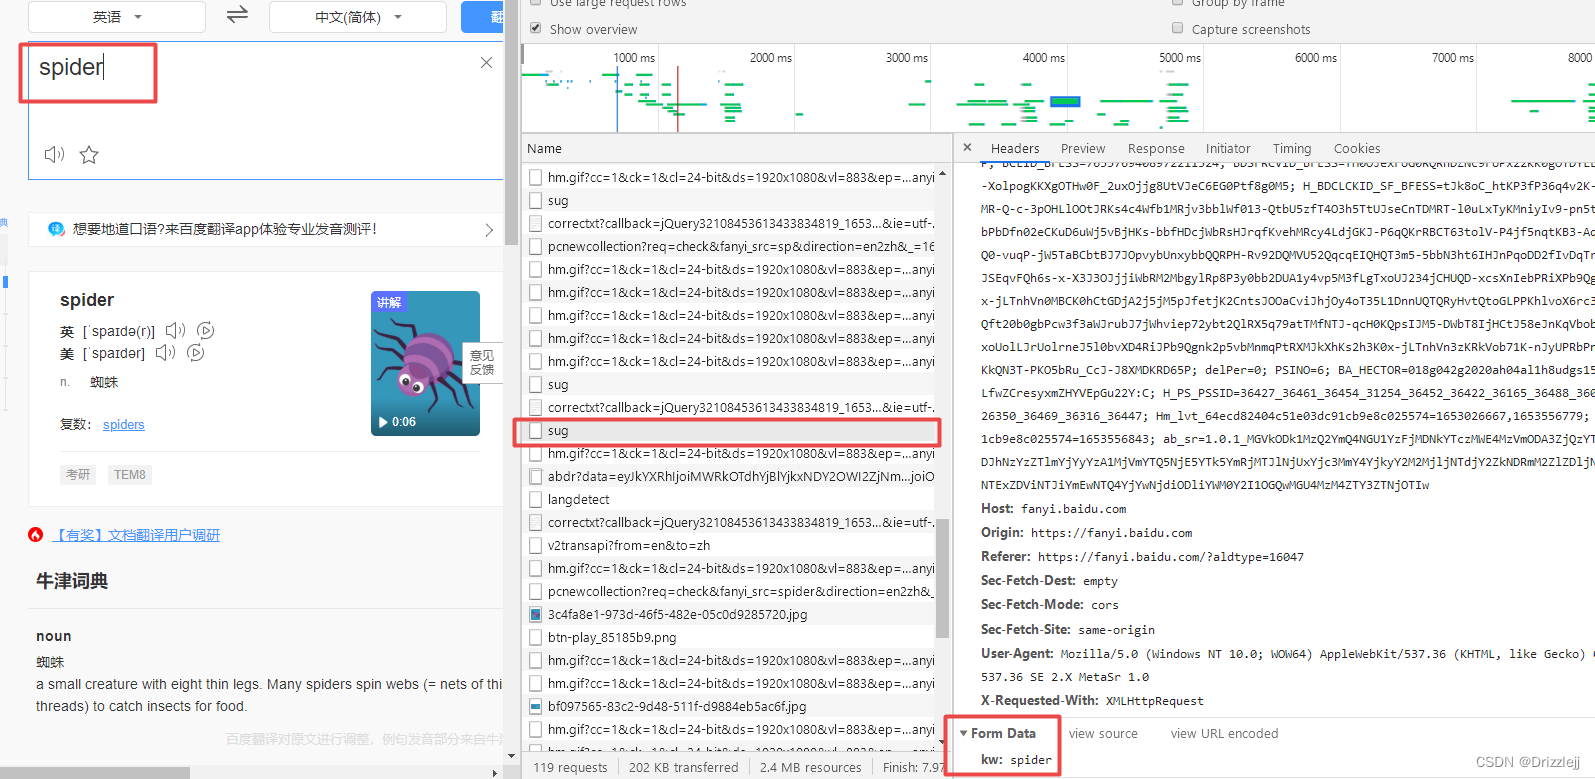1595x779 pixels.
Task: Open target language dropdown 中文(简体)
Action: click(358, 17)
